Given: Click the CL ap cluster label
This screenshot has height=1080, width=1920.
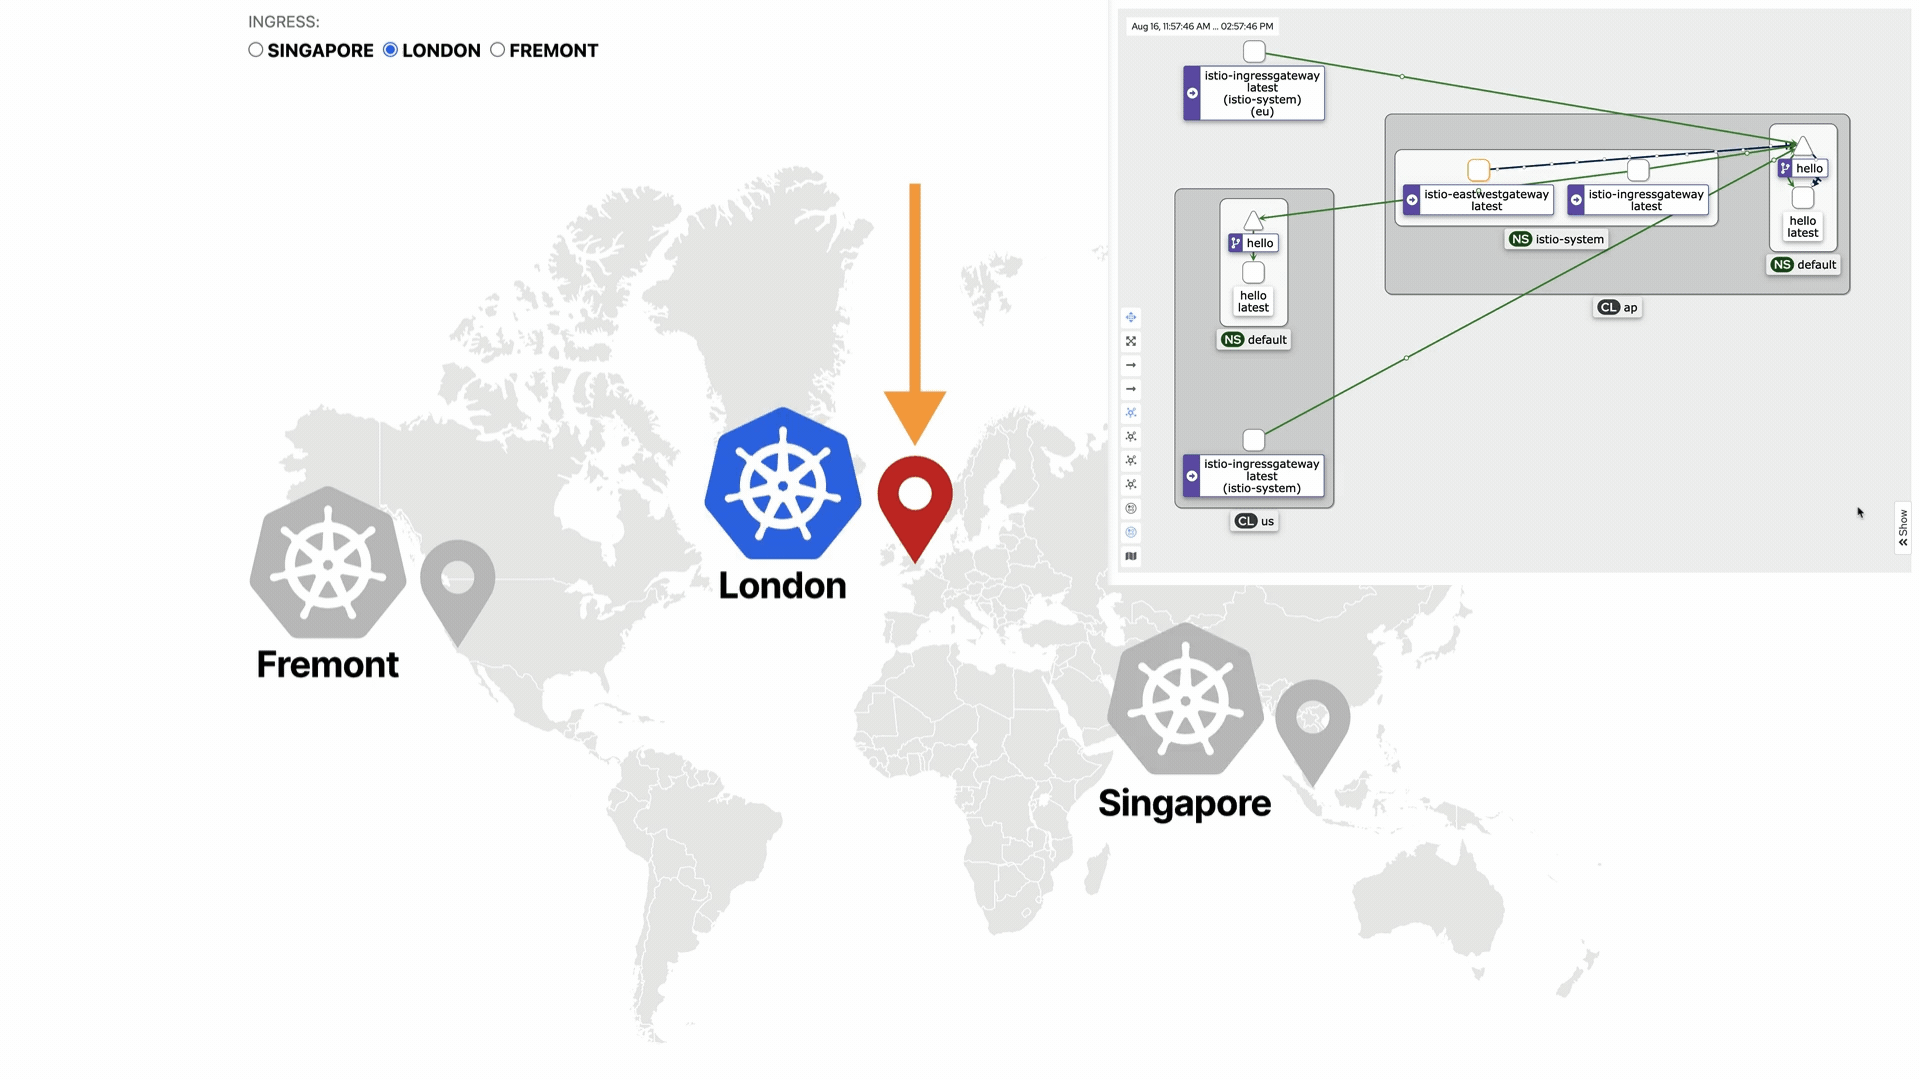Looking at the screenshot, I should coord(1617,308).
